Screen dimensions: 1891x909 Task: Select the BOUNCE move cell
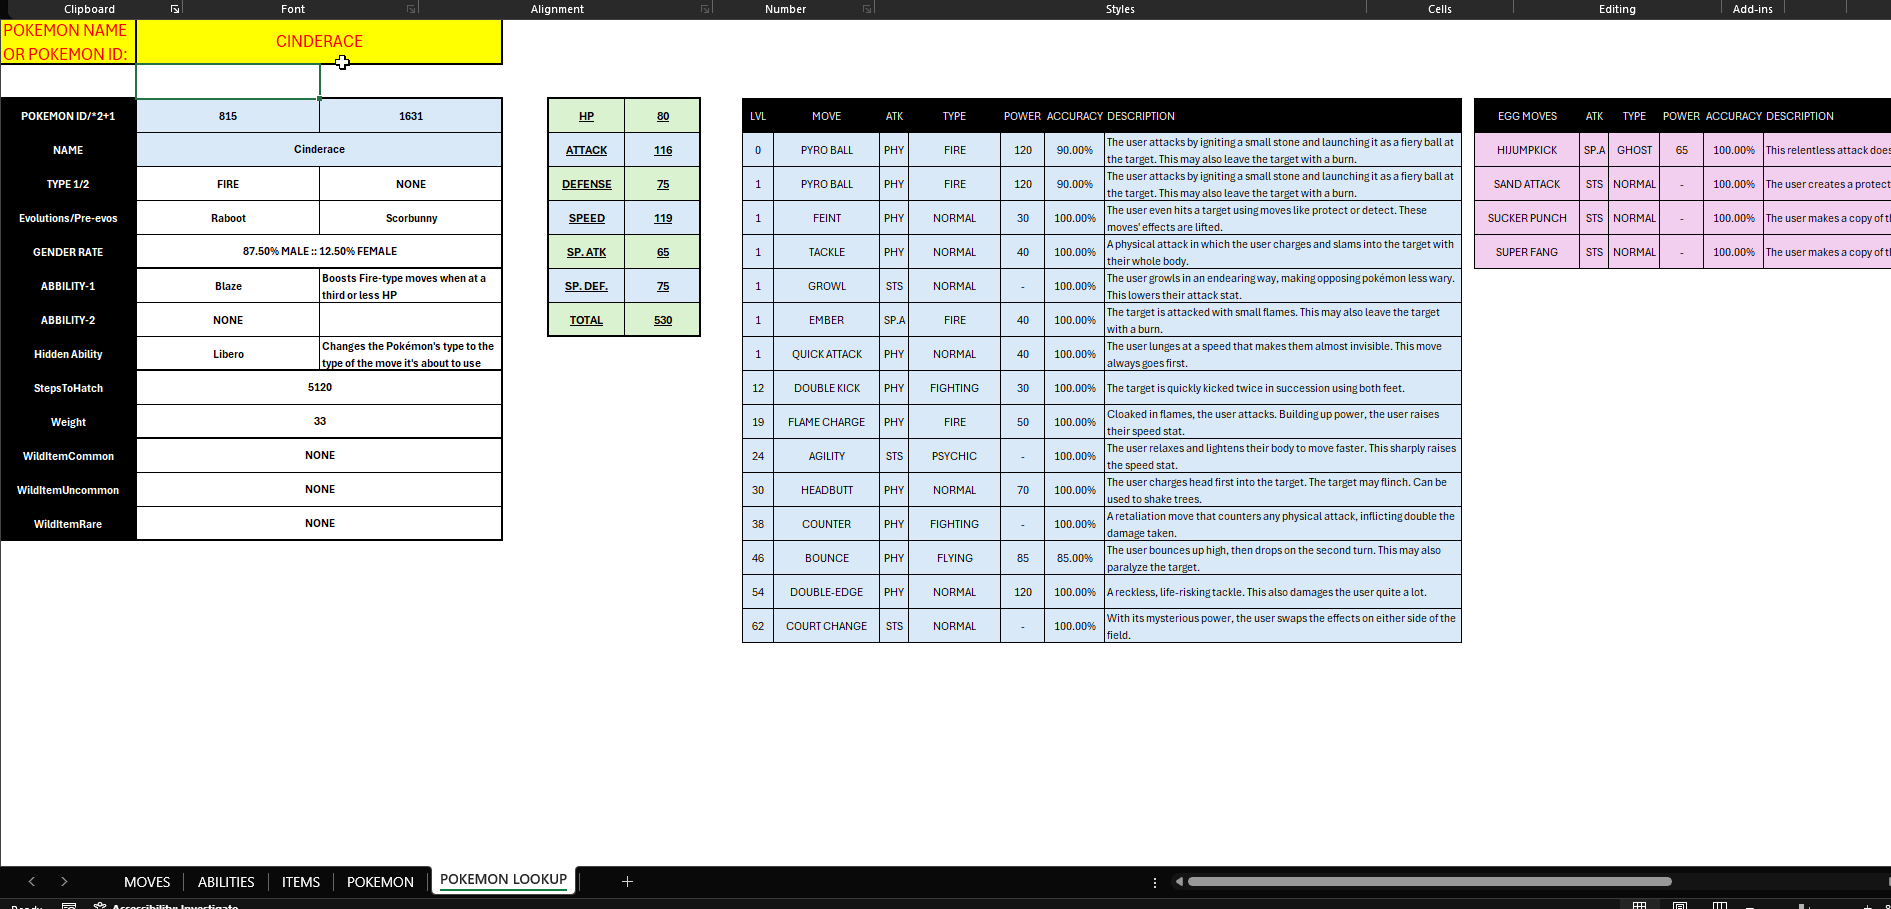tap(826, 558)
